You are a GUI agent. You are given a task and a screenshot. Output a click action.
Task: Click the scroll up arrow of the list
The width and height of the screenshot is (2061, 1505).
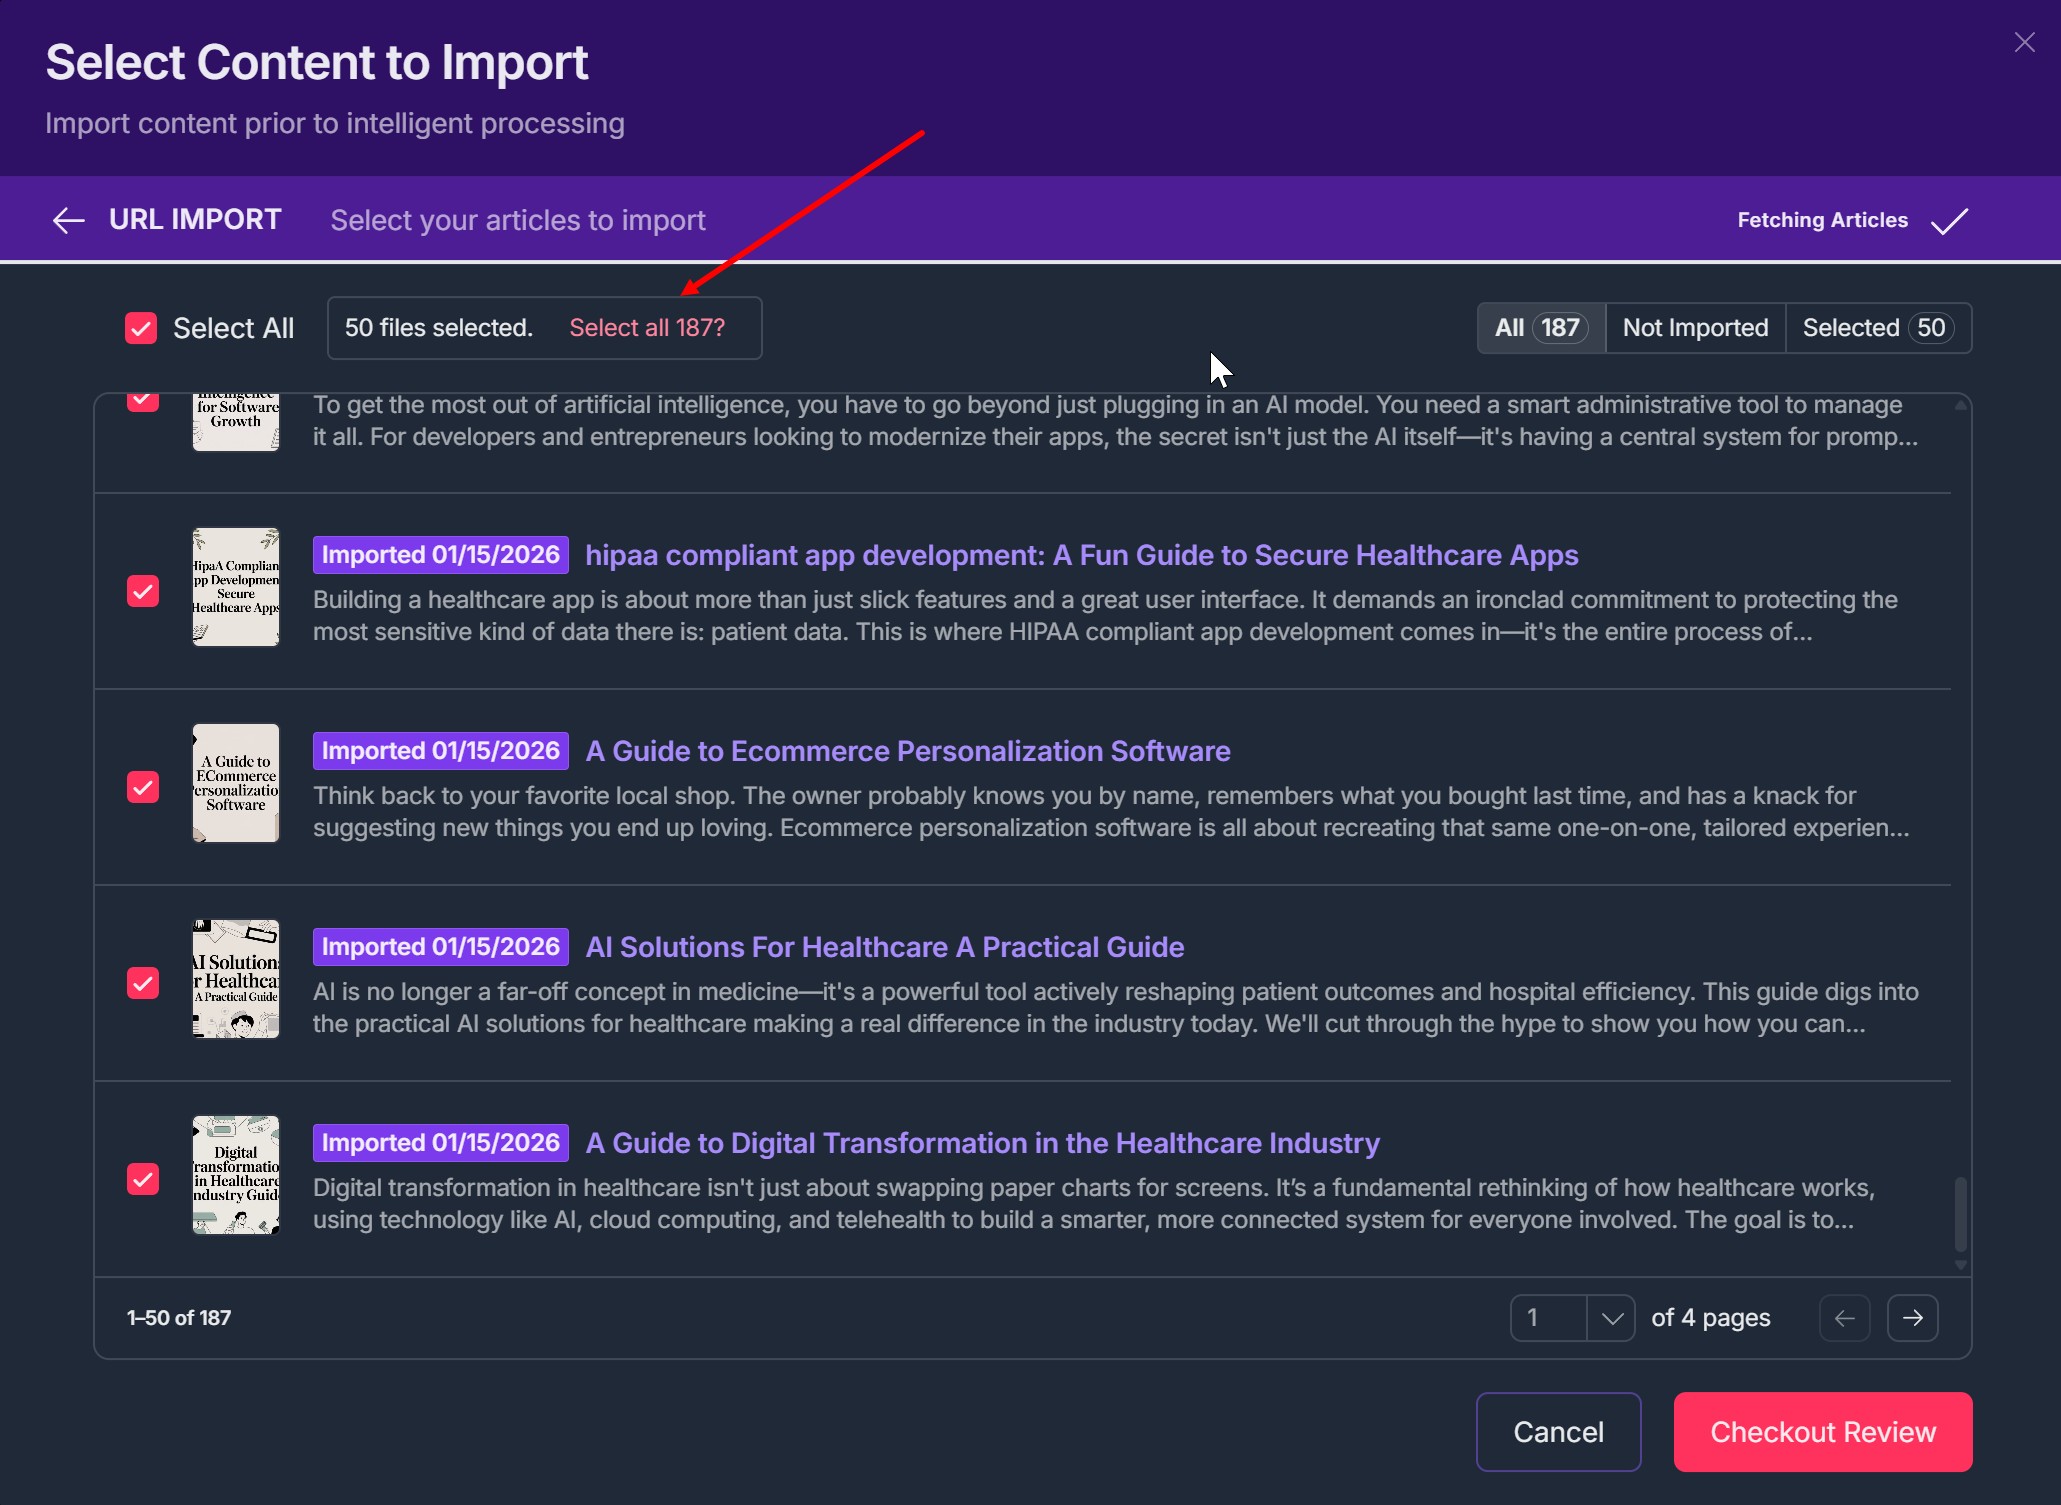tap(1960, 405)
